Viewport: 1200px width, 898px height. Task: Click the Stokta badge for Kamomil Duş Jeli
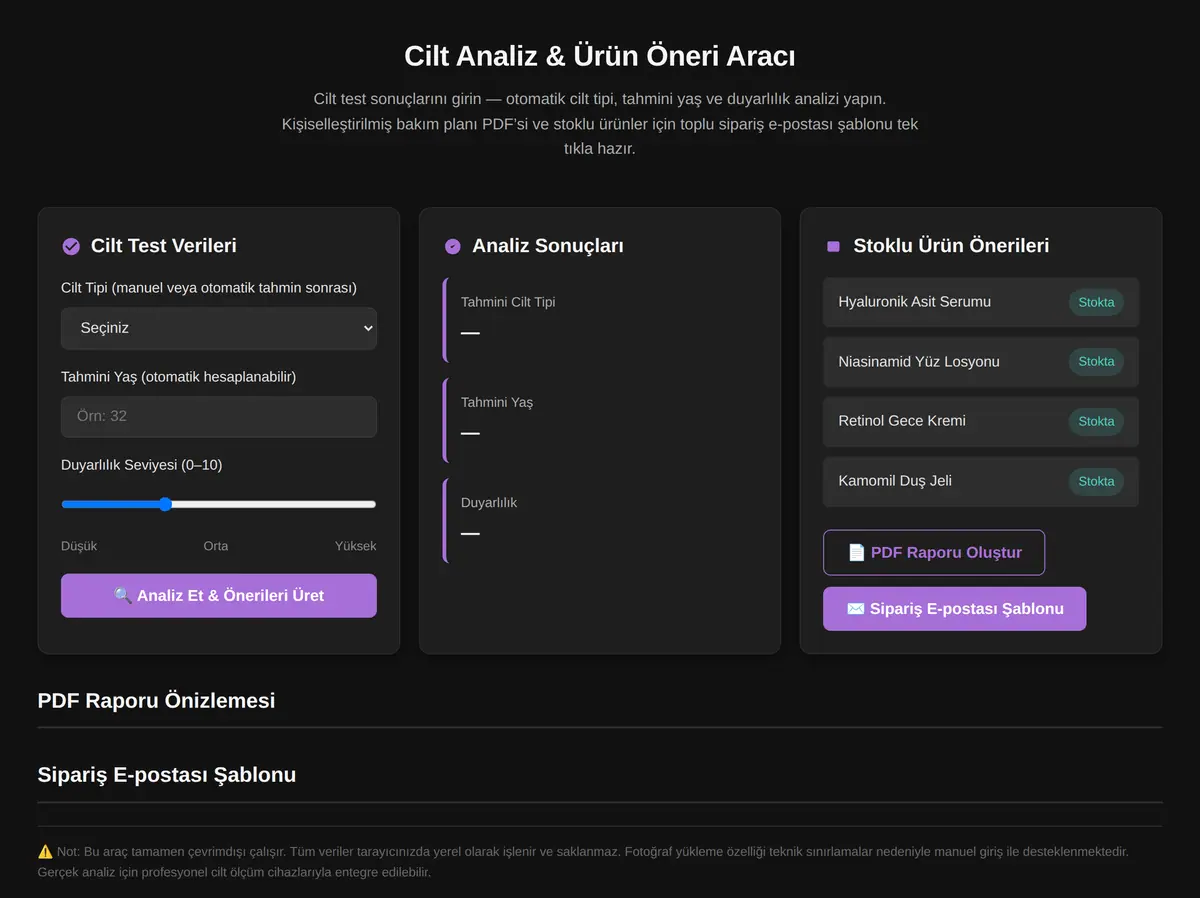tap(1096, 482)
